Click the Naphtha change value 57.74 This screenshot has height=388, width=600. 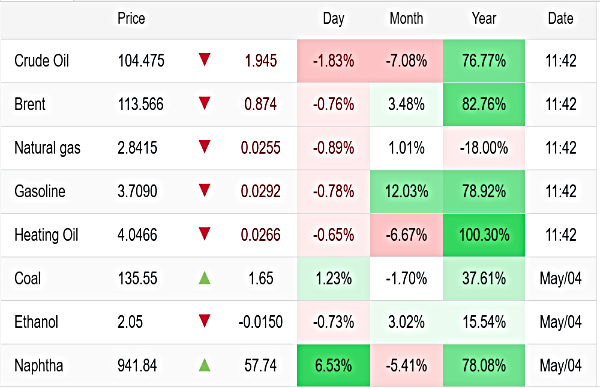pos(261,365)
